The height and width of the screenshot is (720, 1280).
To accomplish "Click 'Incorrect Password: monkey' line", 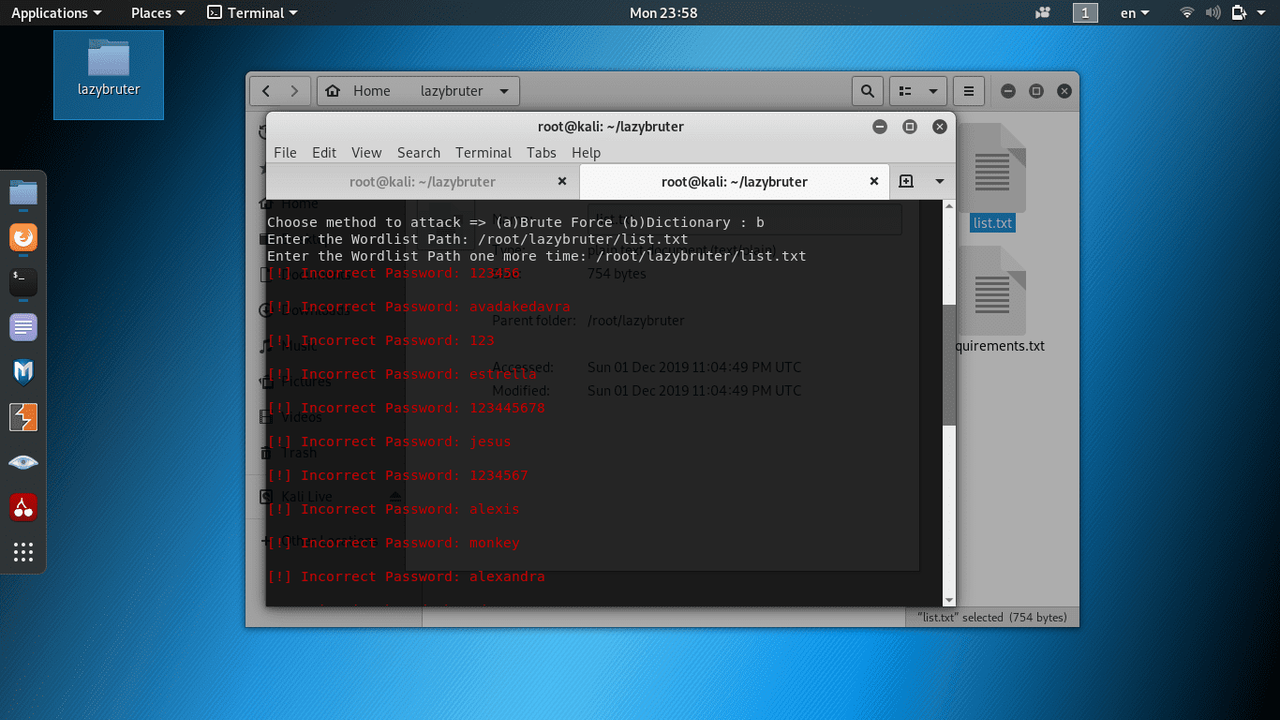I will [393, 542].
